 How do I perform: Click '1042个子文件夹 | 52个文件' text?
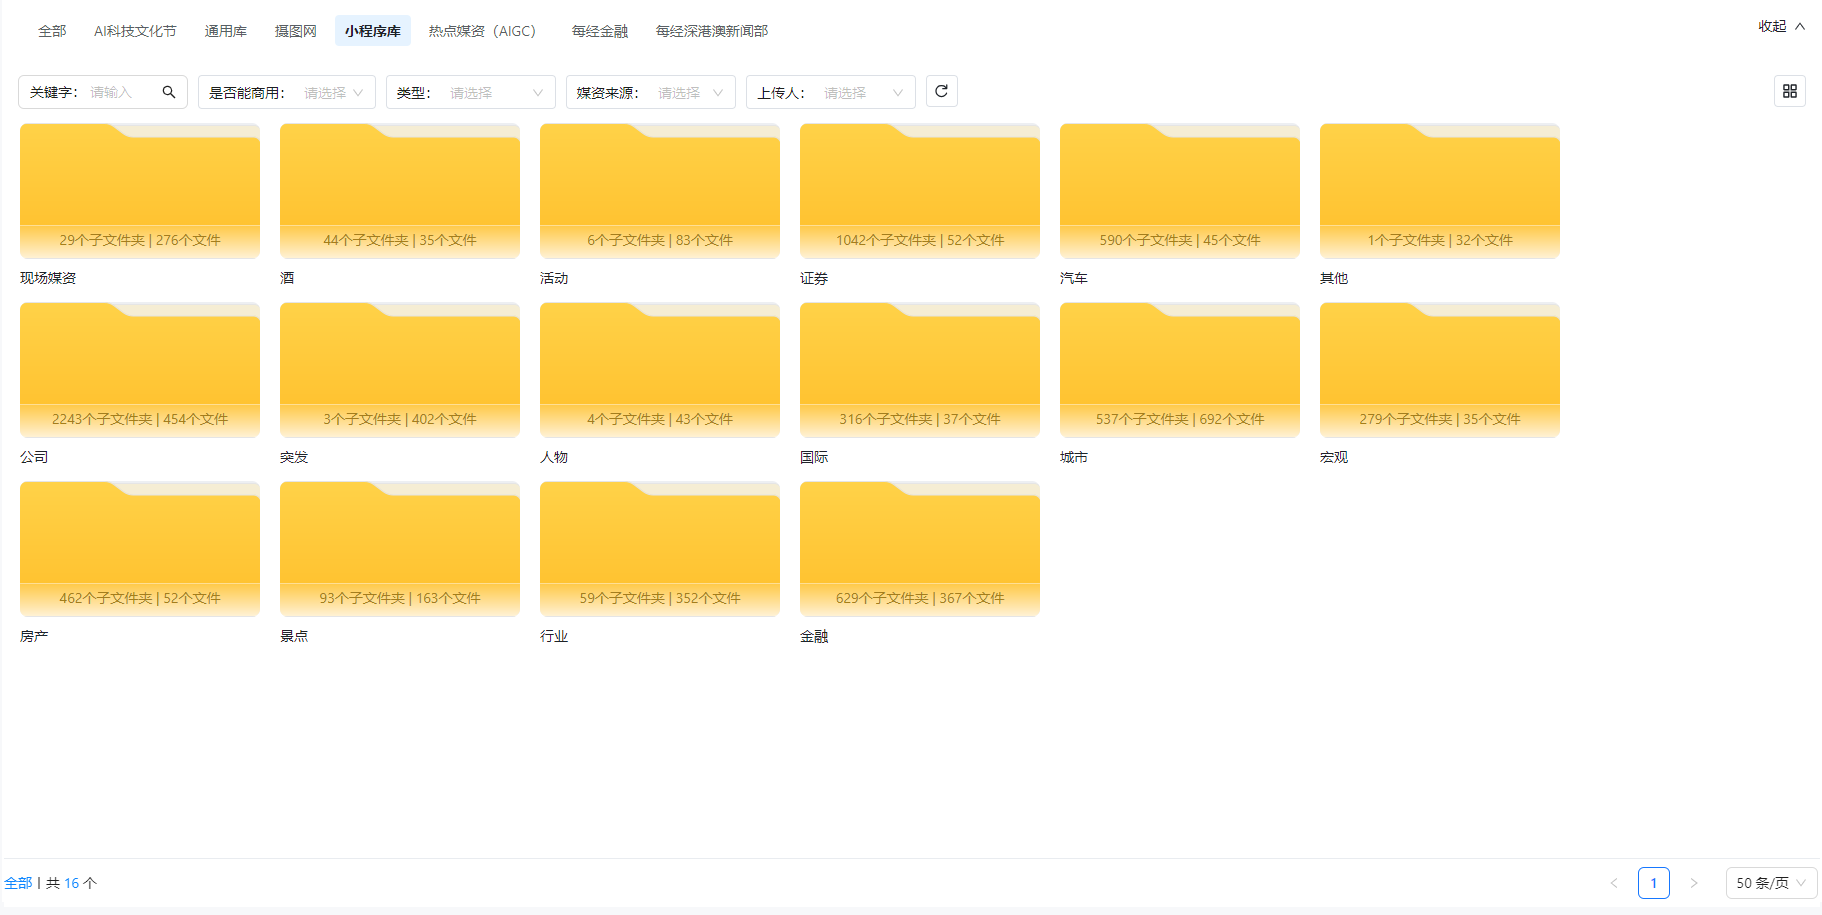[x=920, y=240]
